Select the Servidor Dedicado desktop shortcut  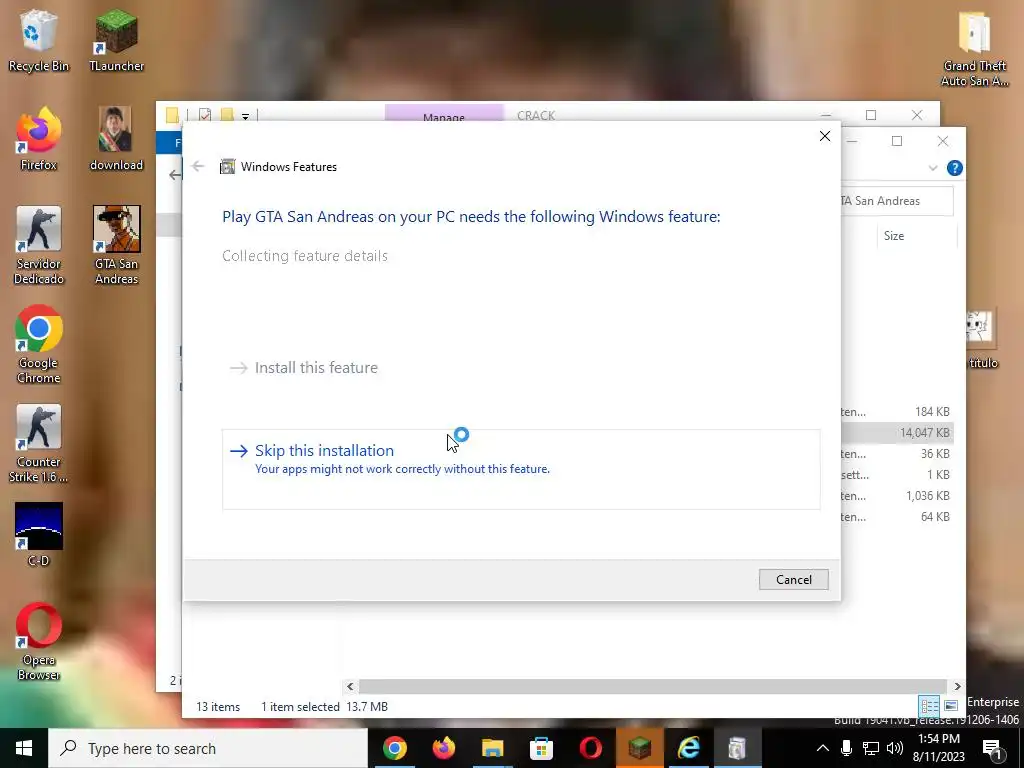pos(39,246)
